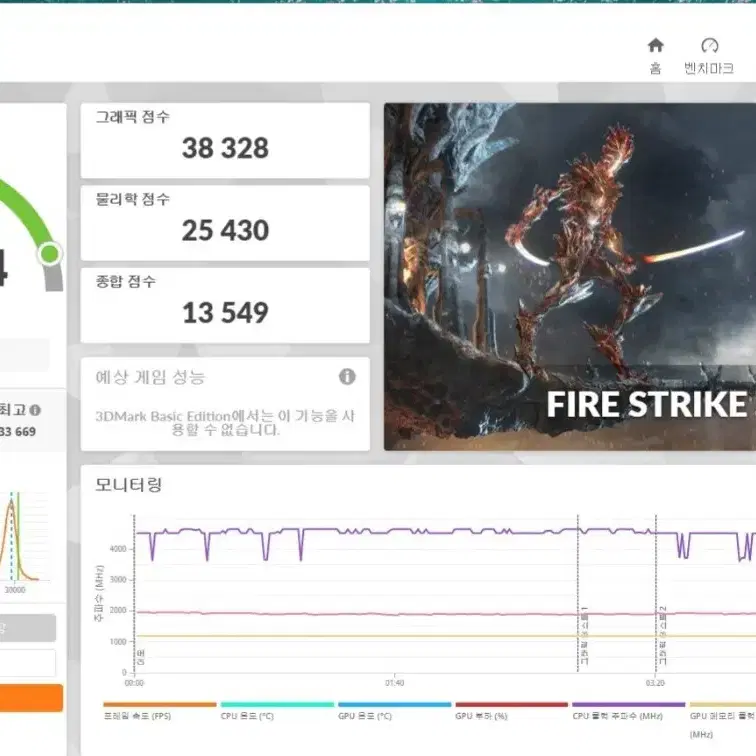Click the 물리학 점수 label
Screen dimensions: 756x756
(x=133, y=199)
